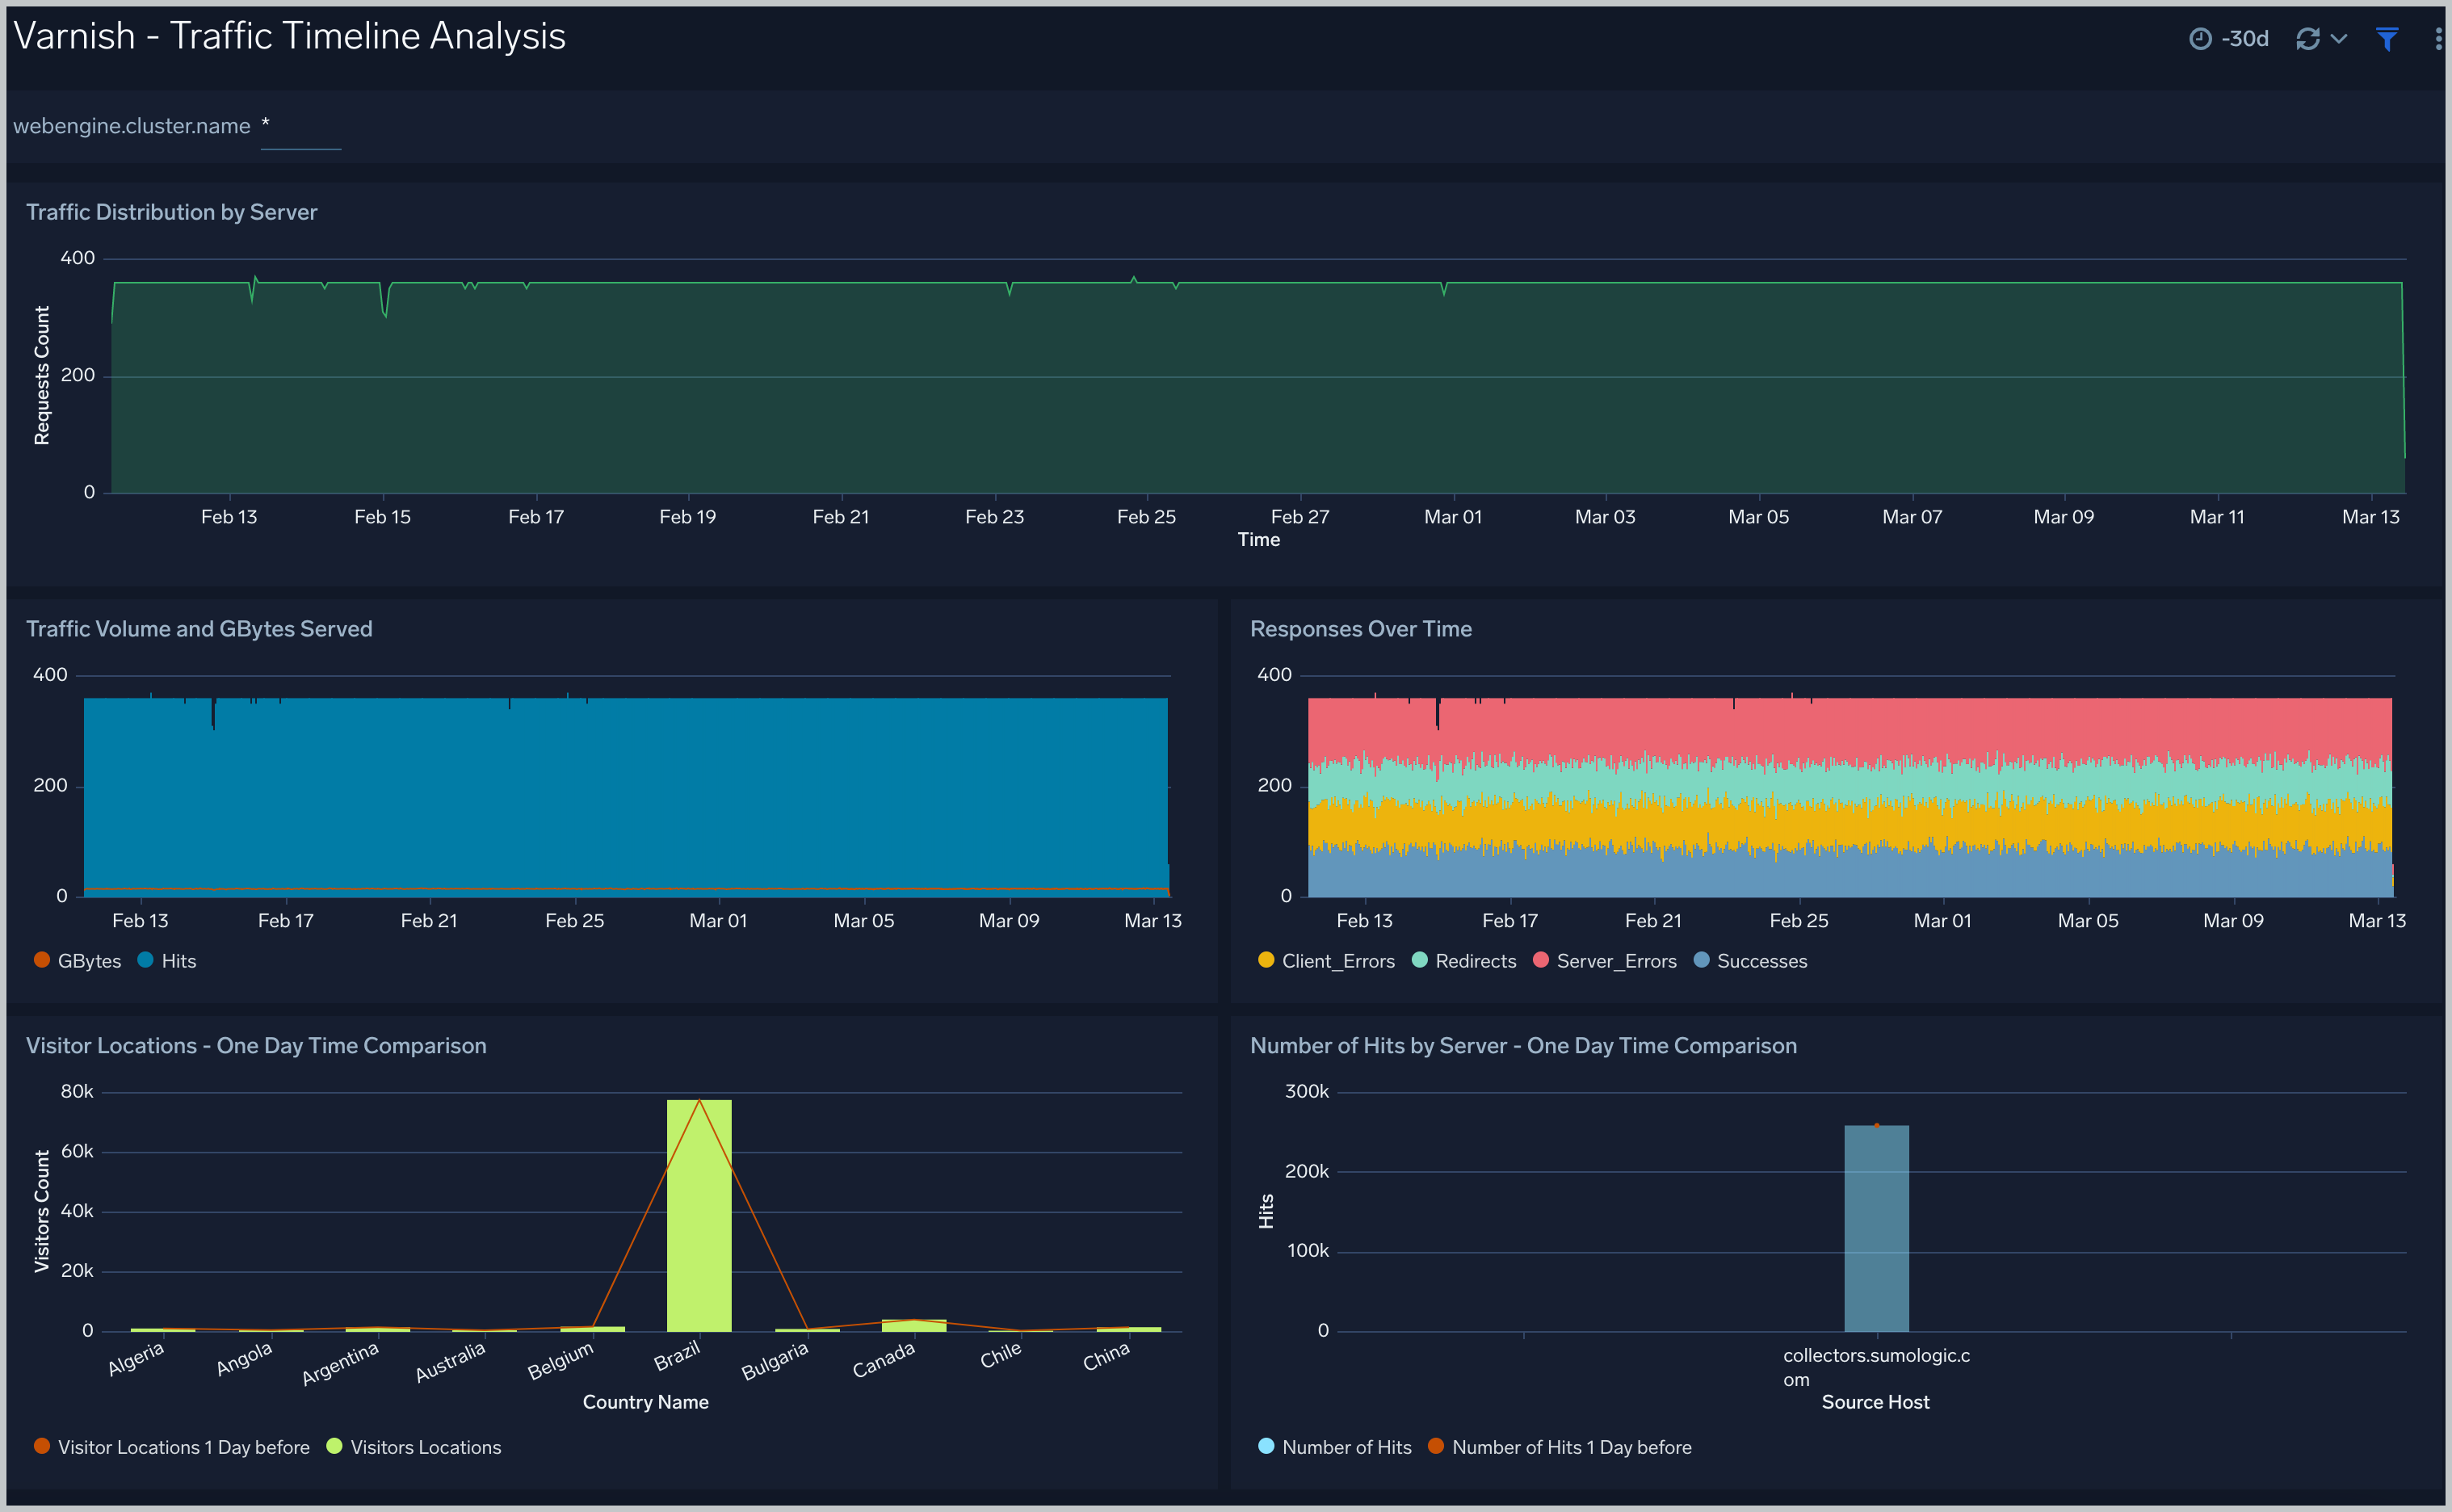Toggle Number of Hits 1 Day before legend
The height and width of the screenshot is (1512, 2452).
tap(1560, 1447)
